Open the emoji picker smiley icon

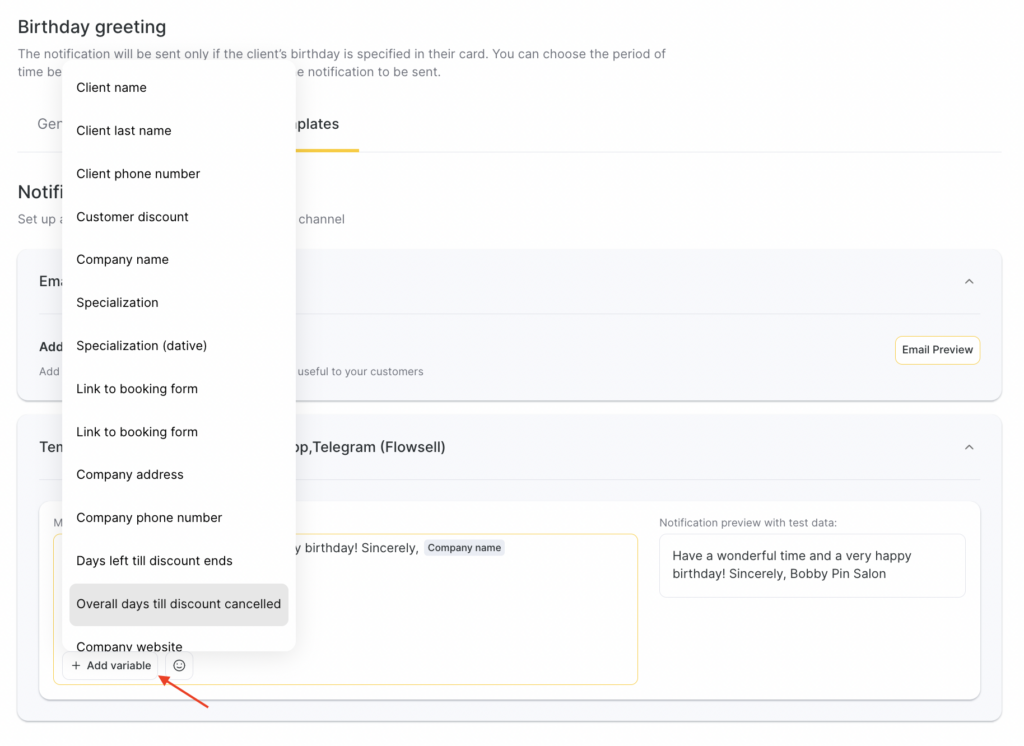[x=179, y=665]
